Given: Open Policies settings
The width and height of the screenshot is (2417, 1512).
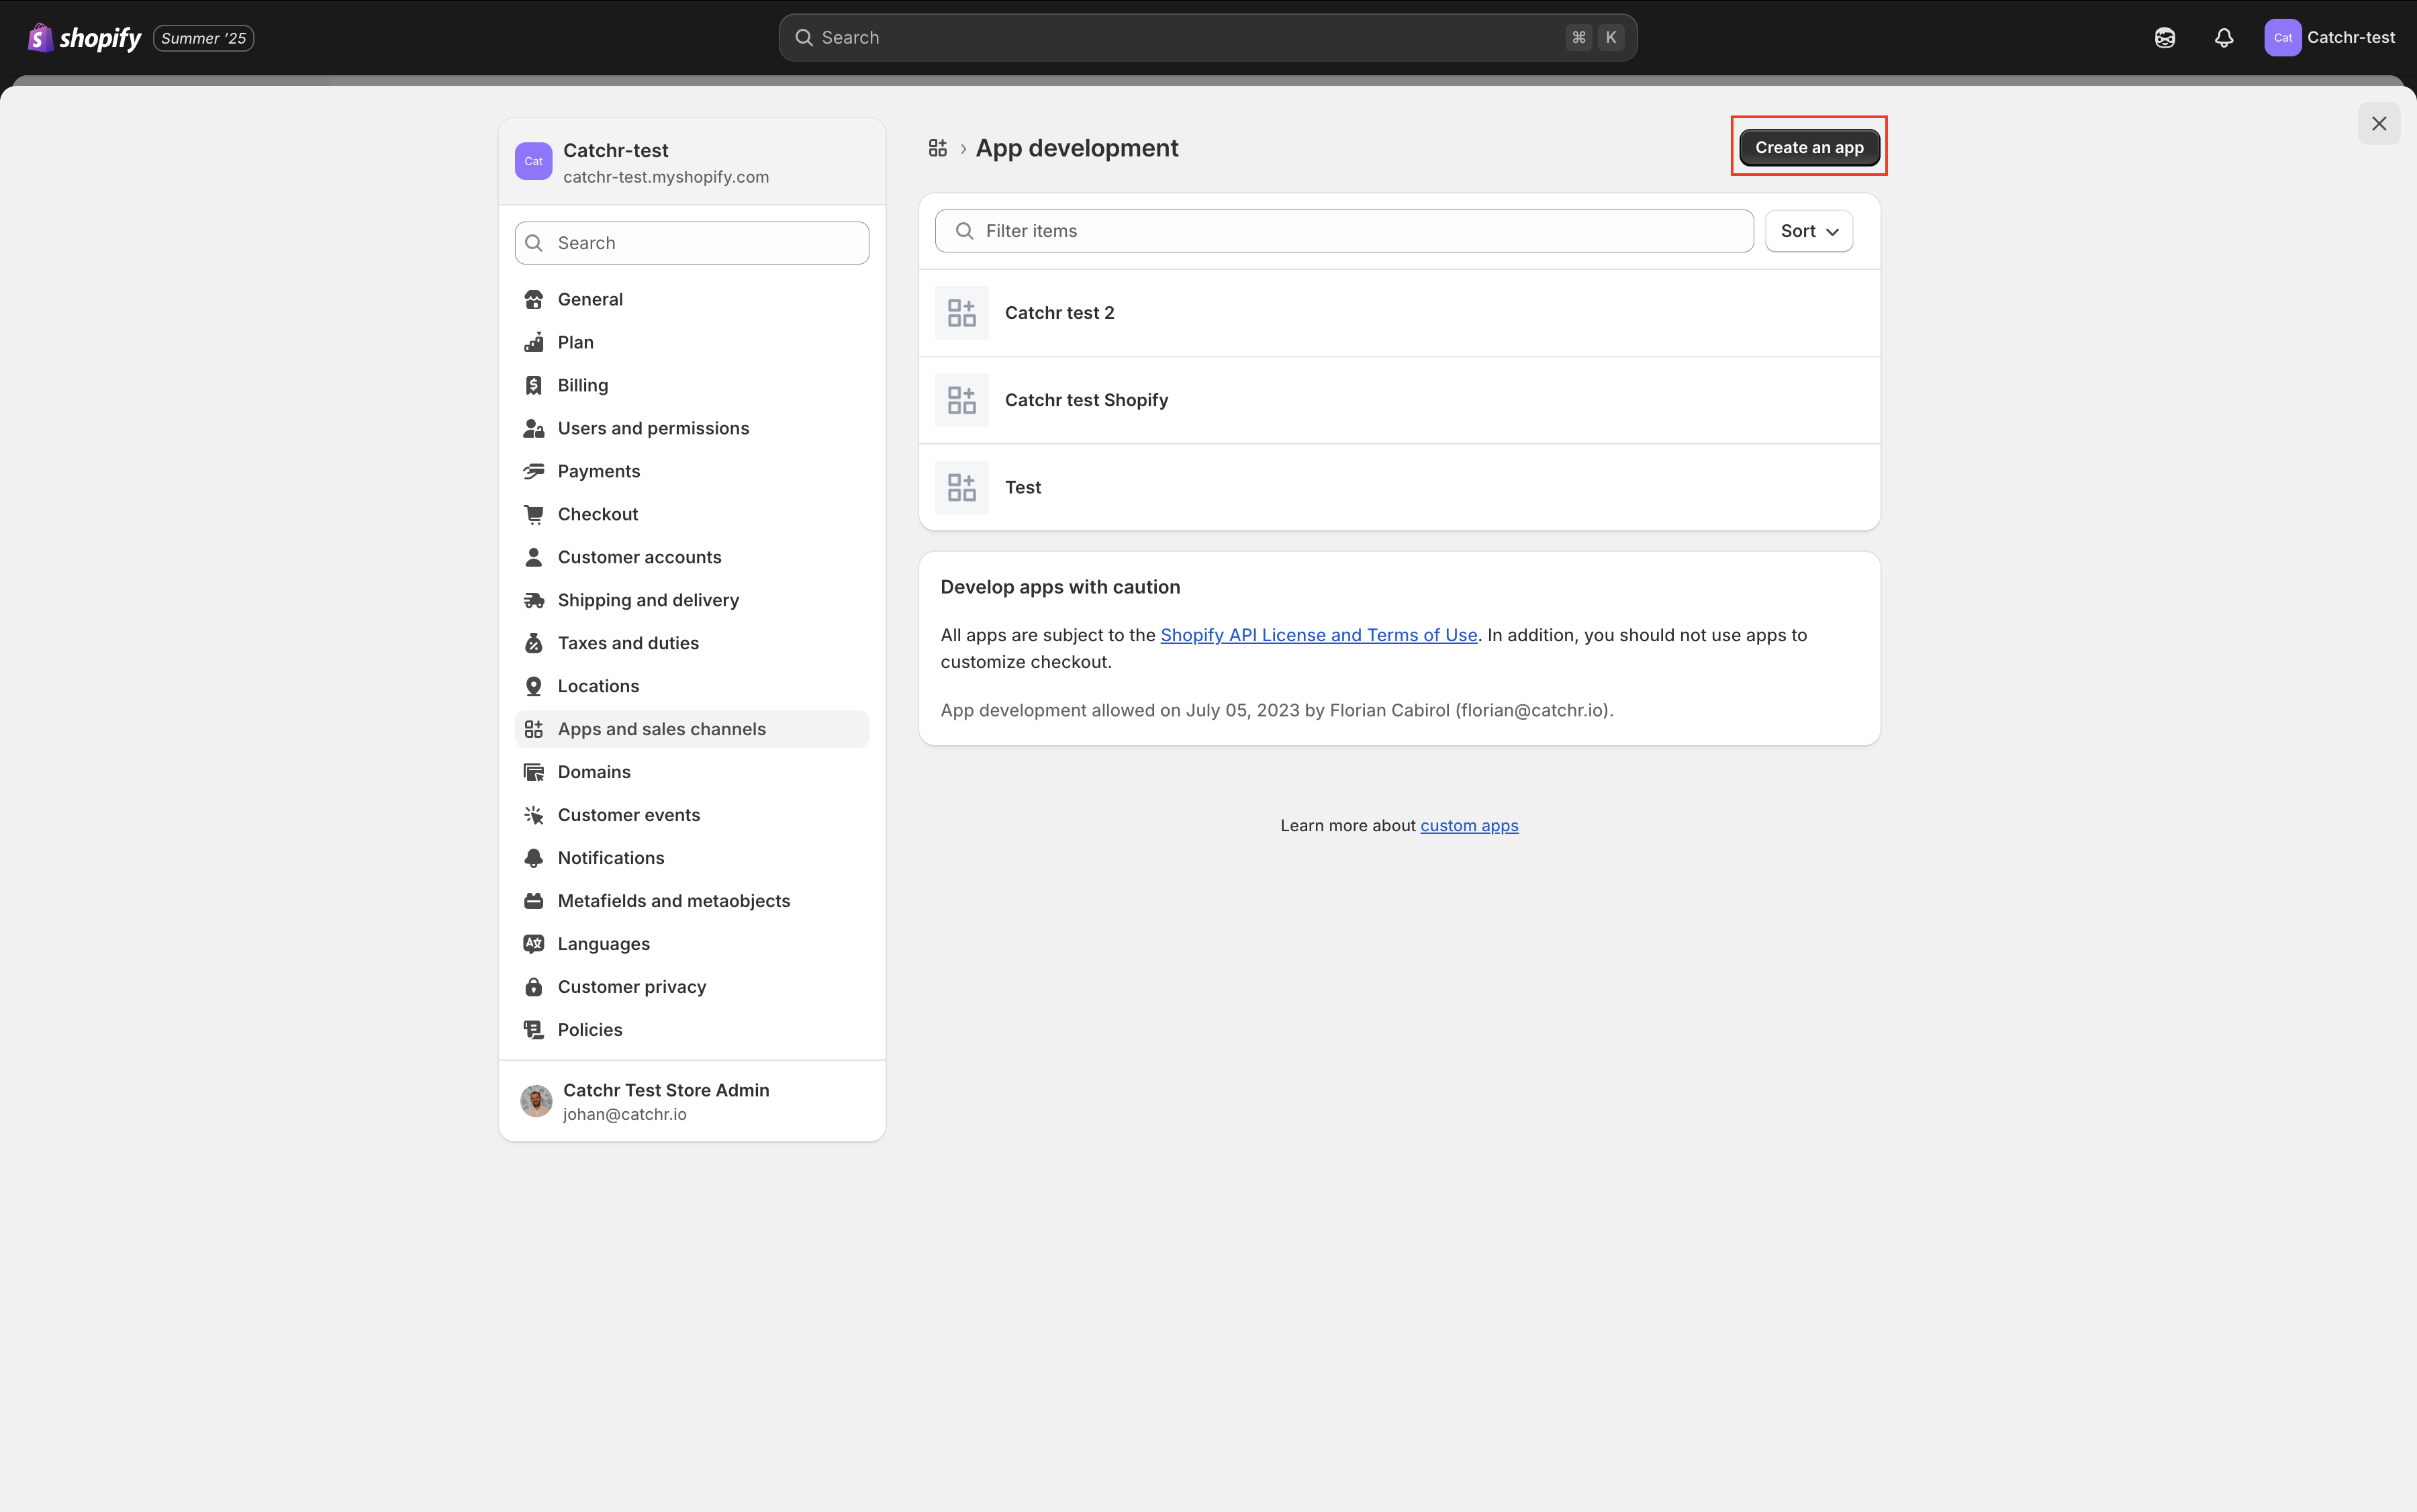Looking at the screenshot, I should tap(691, 1030).
